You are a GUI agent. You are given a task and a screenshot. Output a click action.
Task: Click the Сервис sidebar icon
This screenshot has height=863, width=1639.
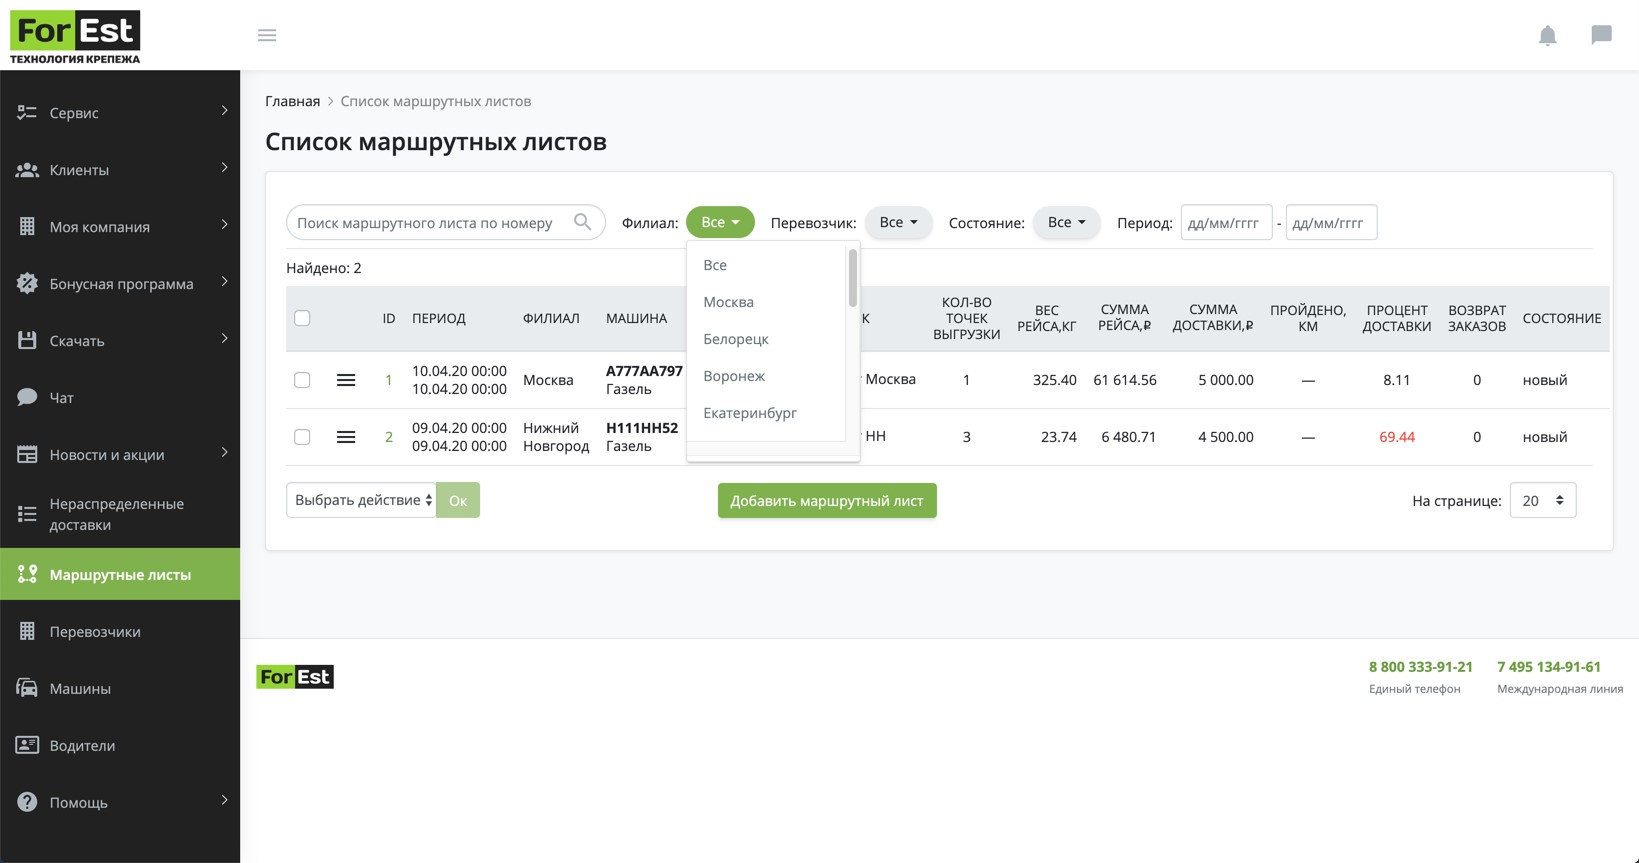point(27,113)
